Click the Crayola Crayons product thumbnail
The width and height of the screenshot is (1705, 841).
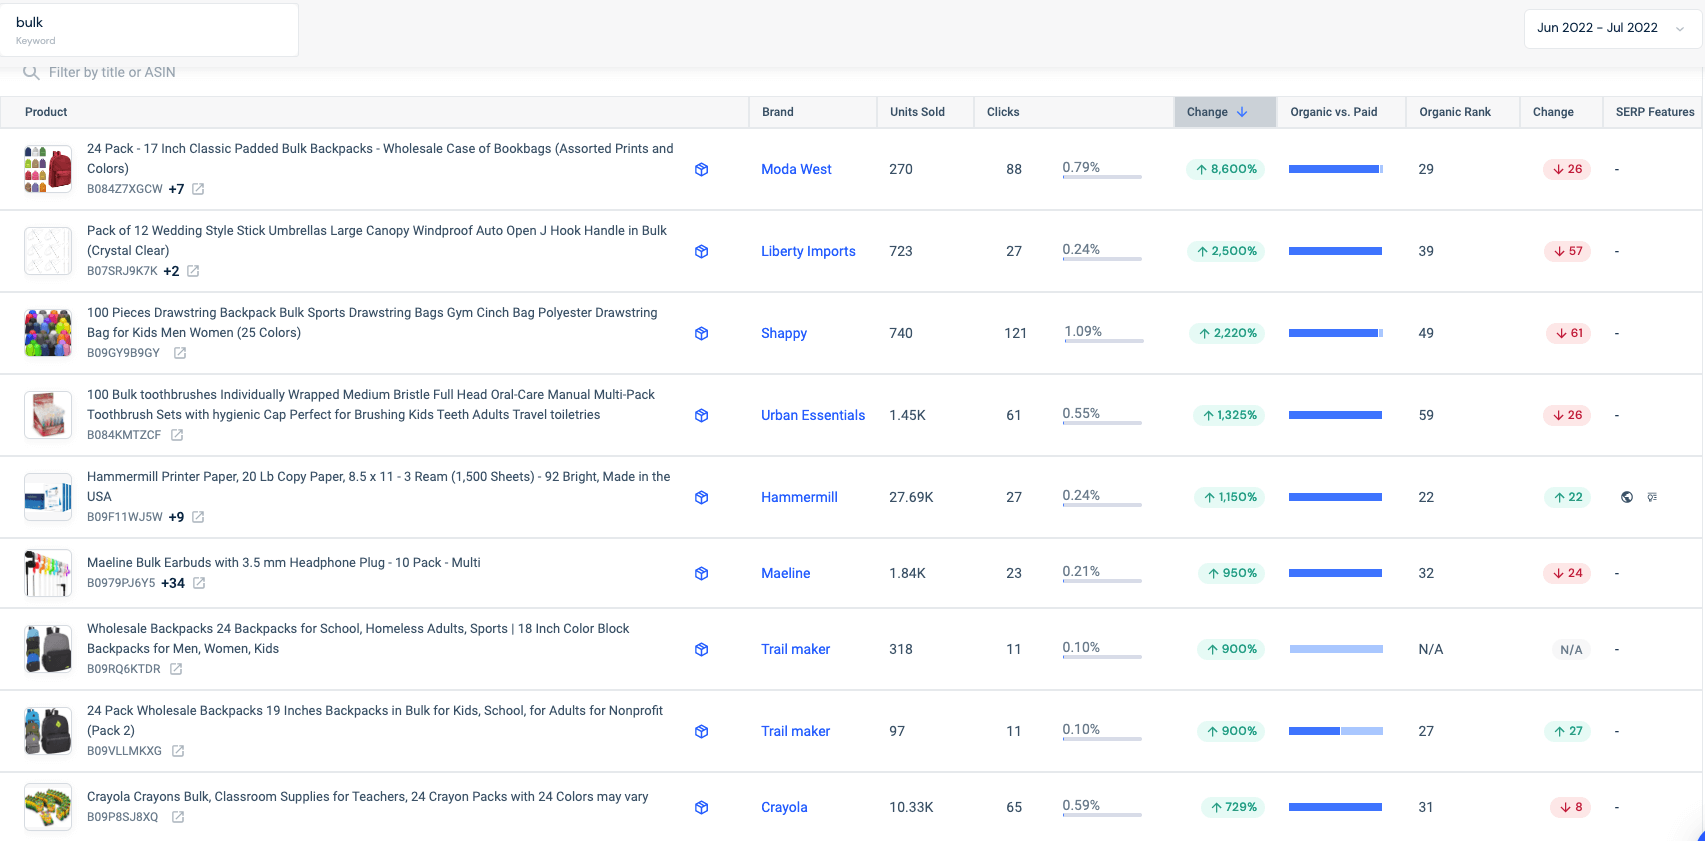[x=48, y=807]
